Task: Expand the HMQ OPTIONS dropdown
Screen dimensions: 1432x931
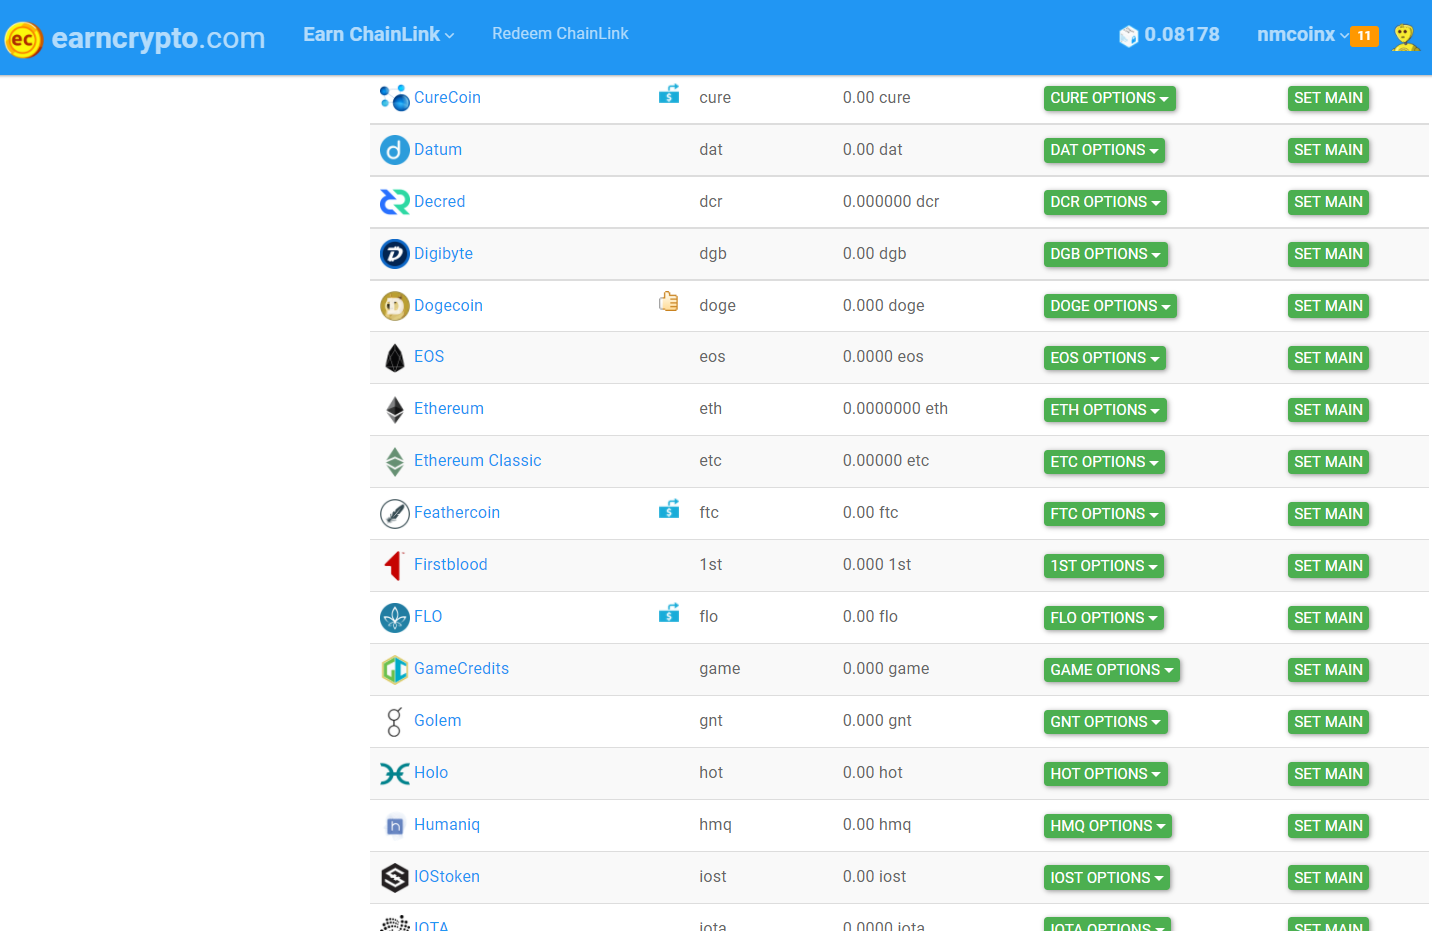Action: [1108, 826]
